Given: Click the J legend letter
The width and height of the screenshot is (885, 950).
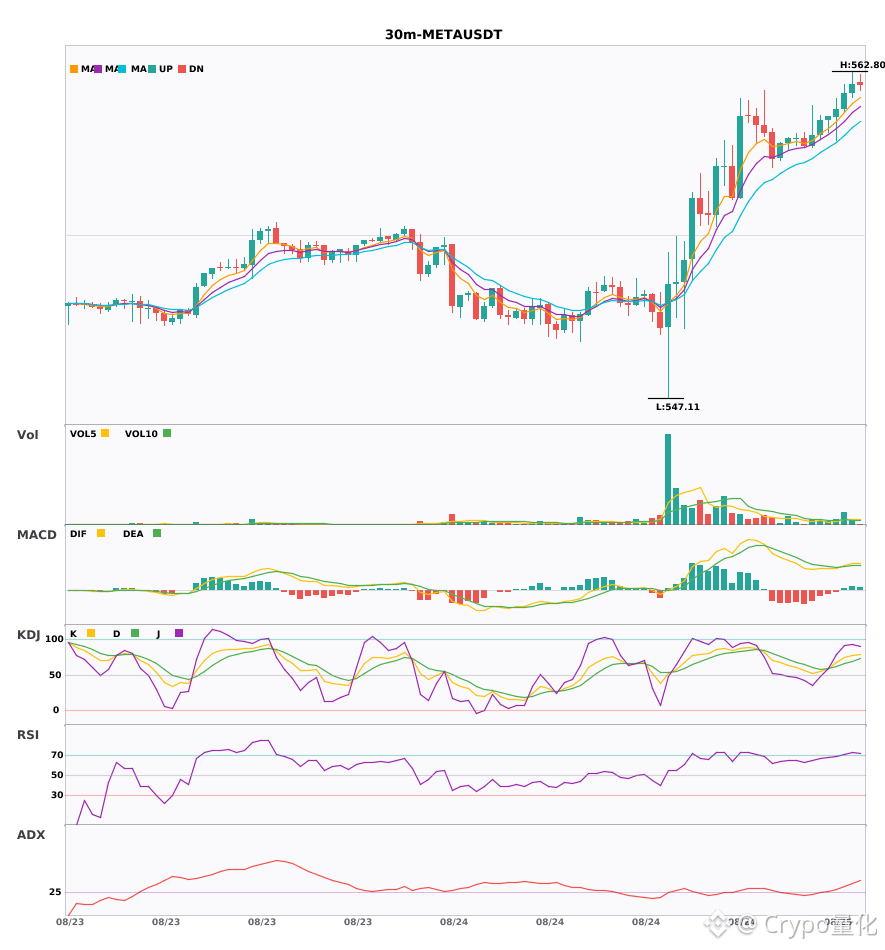Looking at the screenshot, I should pyautogui.click(x=158, y=634).
